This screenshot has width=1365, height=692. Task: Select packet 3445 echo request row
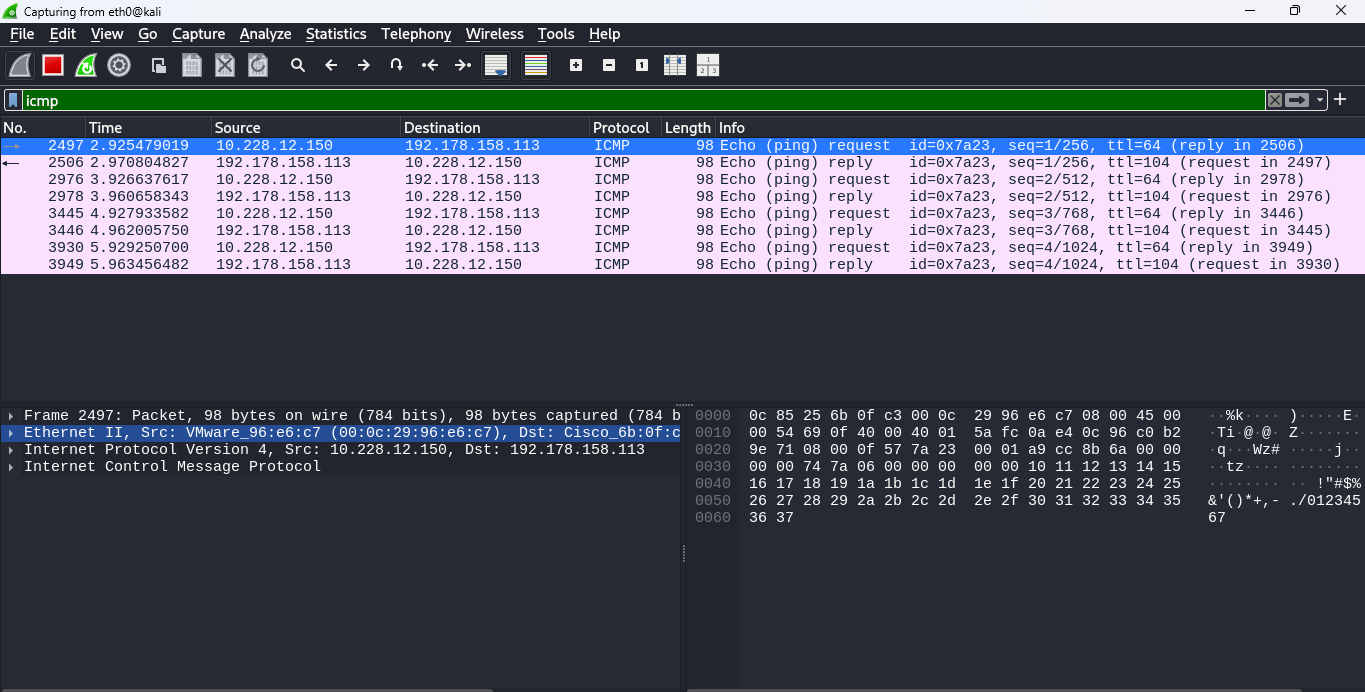[x=682, y=213]
